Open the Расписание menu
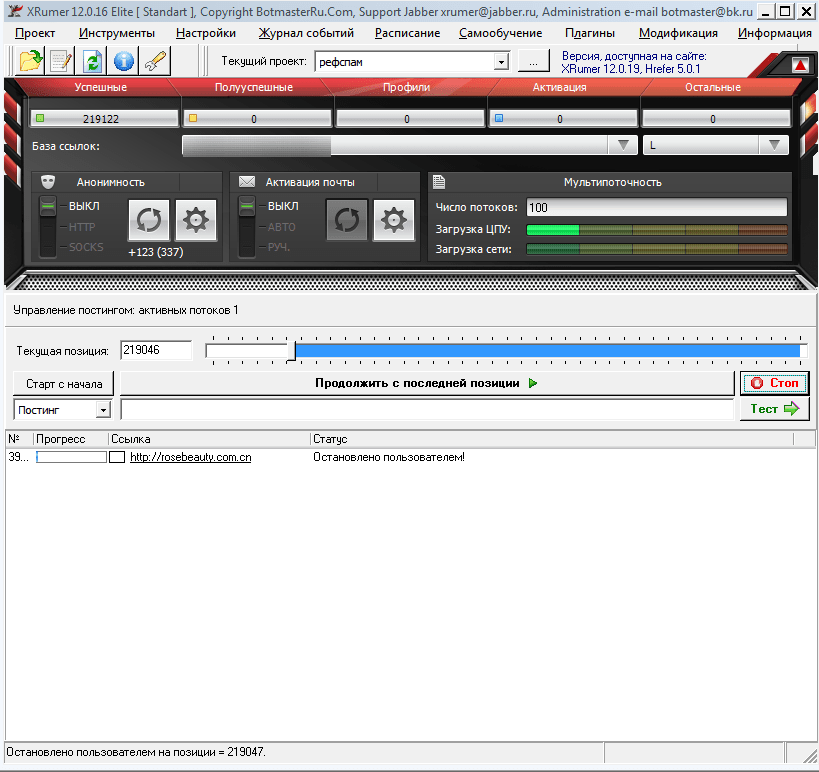Viewport: 819px width, 772px height. [407, 33]
